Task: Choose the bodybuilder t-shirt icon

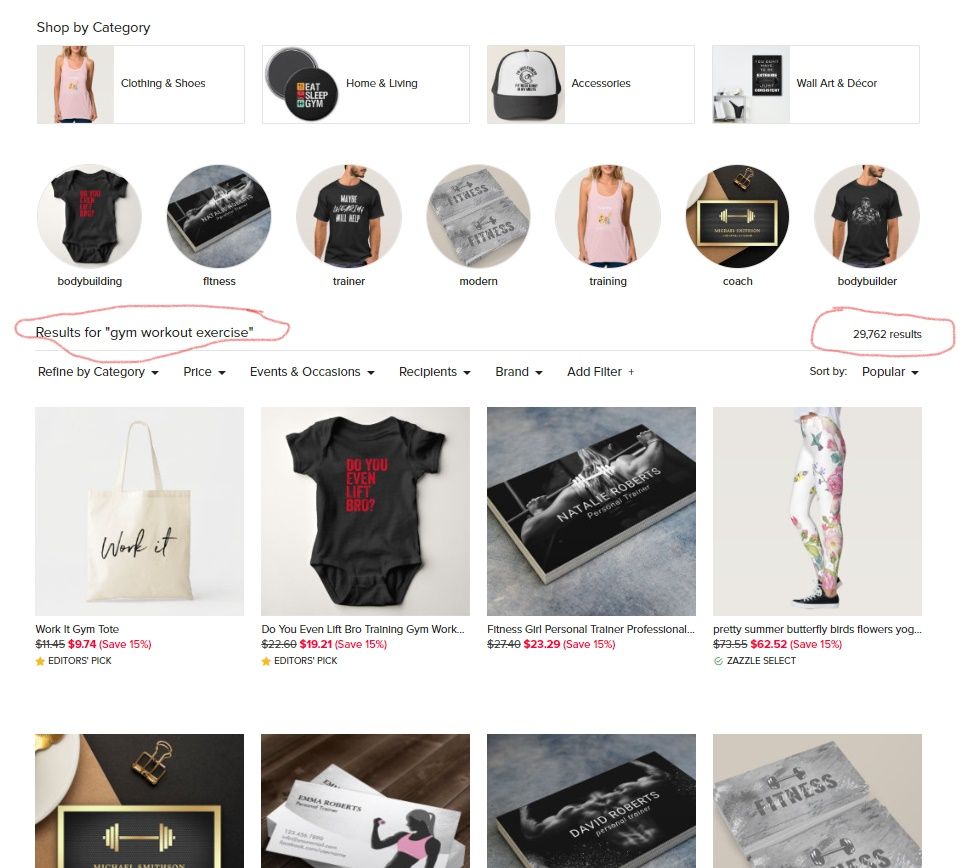Action: click(867, 216)
